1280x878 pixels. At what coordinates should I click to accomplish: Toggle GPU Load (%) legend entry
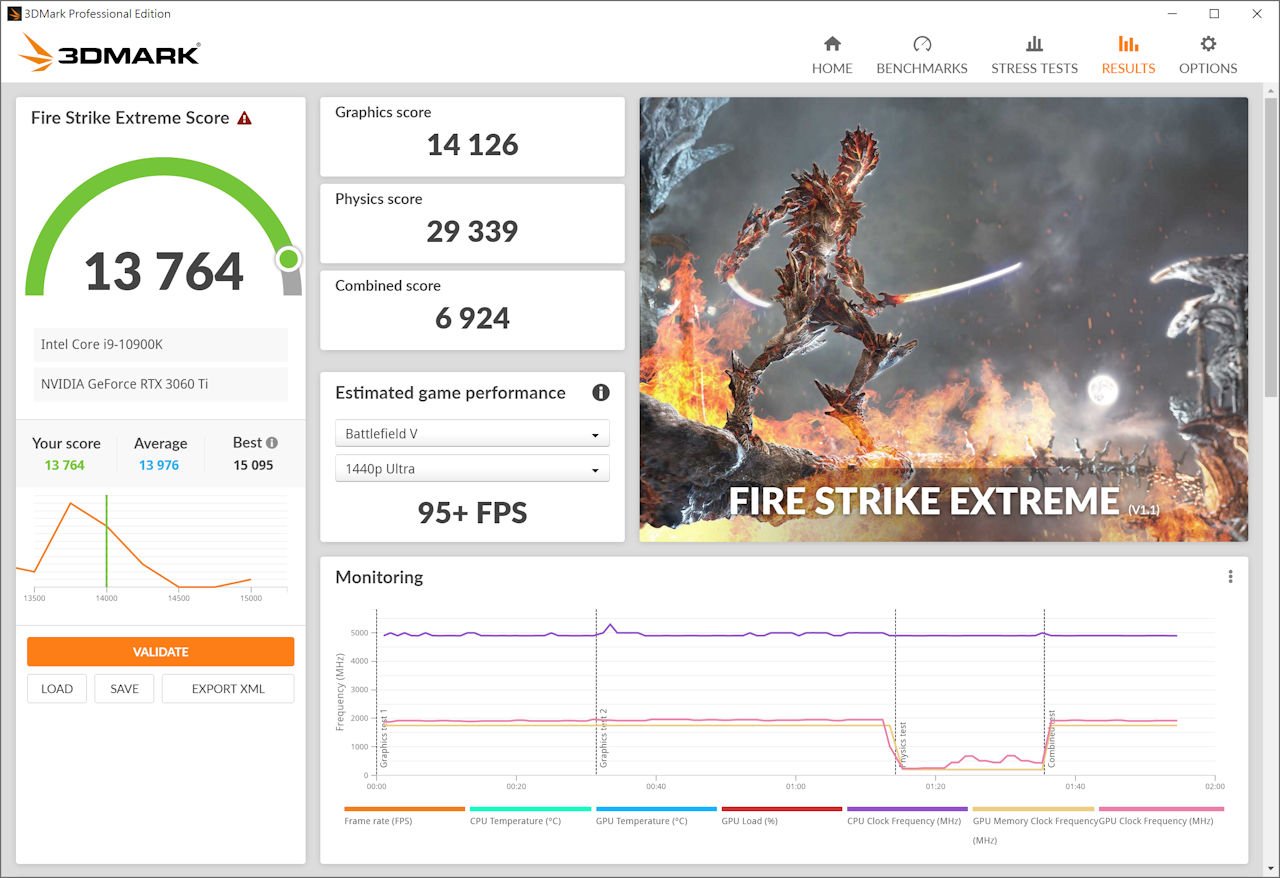(x=782, y=816)
